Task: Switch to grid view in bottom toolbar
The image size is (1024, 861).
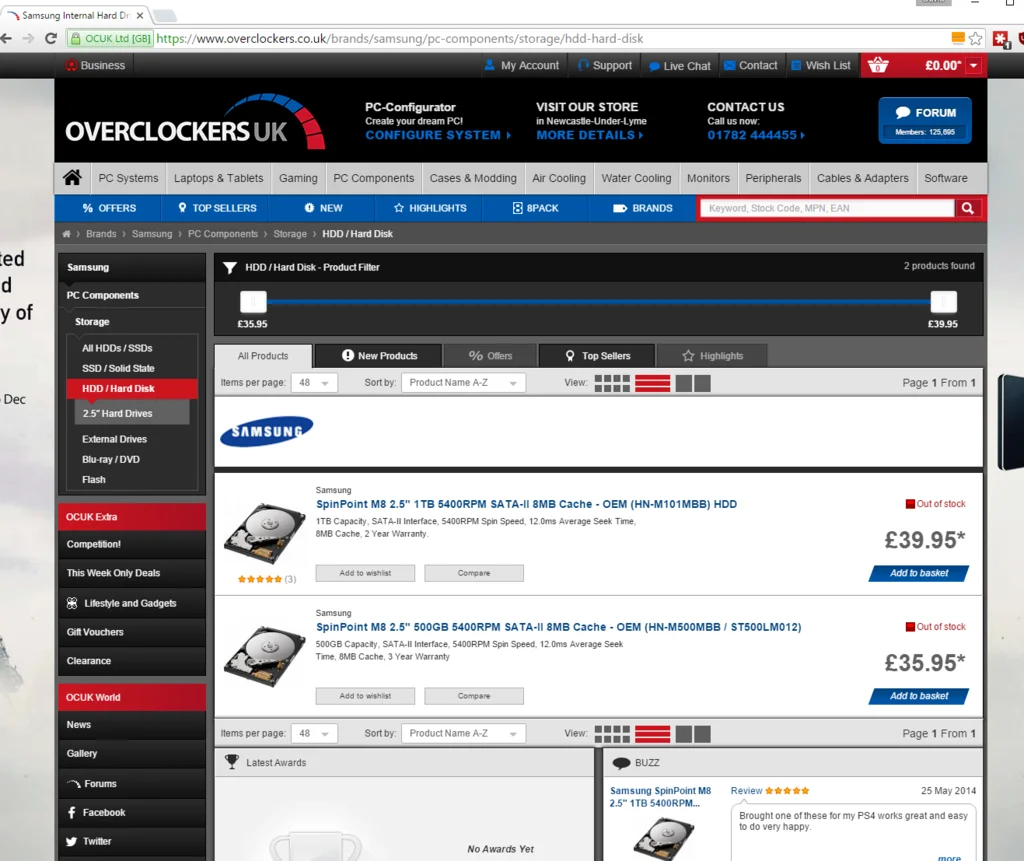Action: [612, 734]
